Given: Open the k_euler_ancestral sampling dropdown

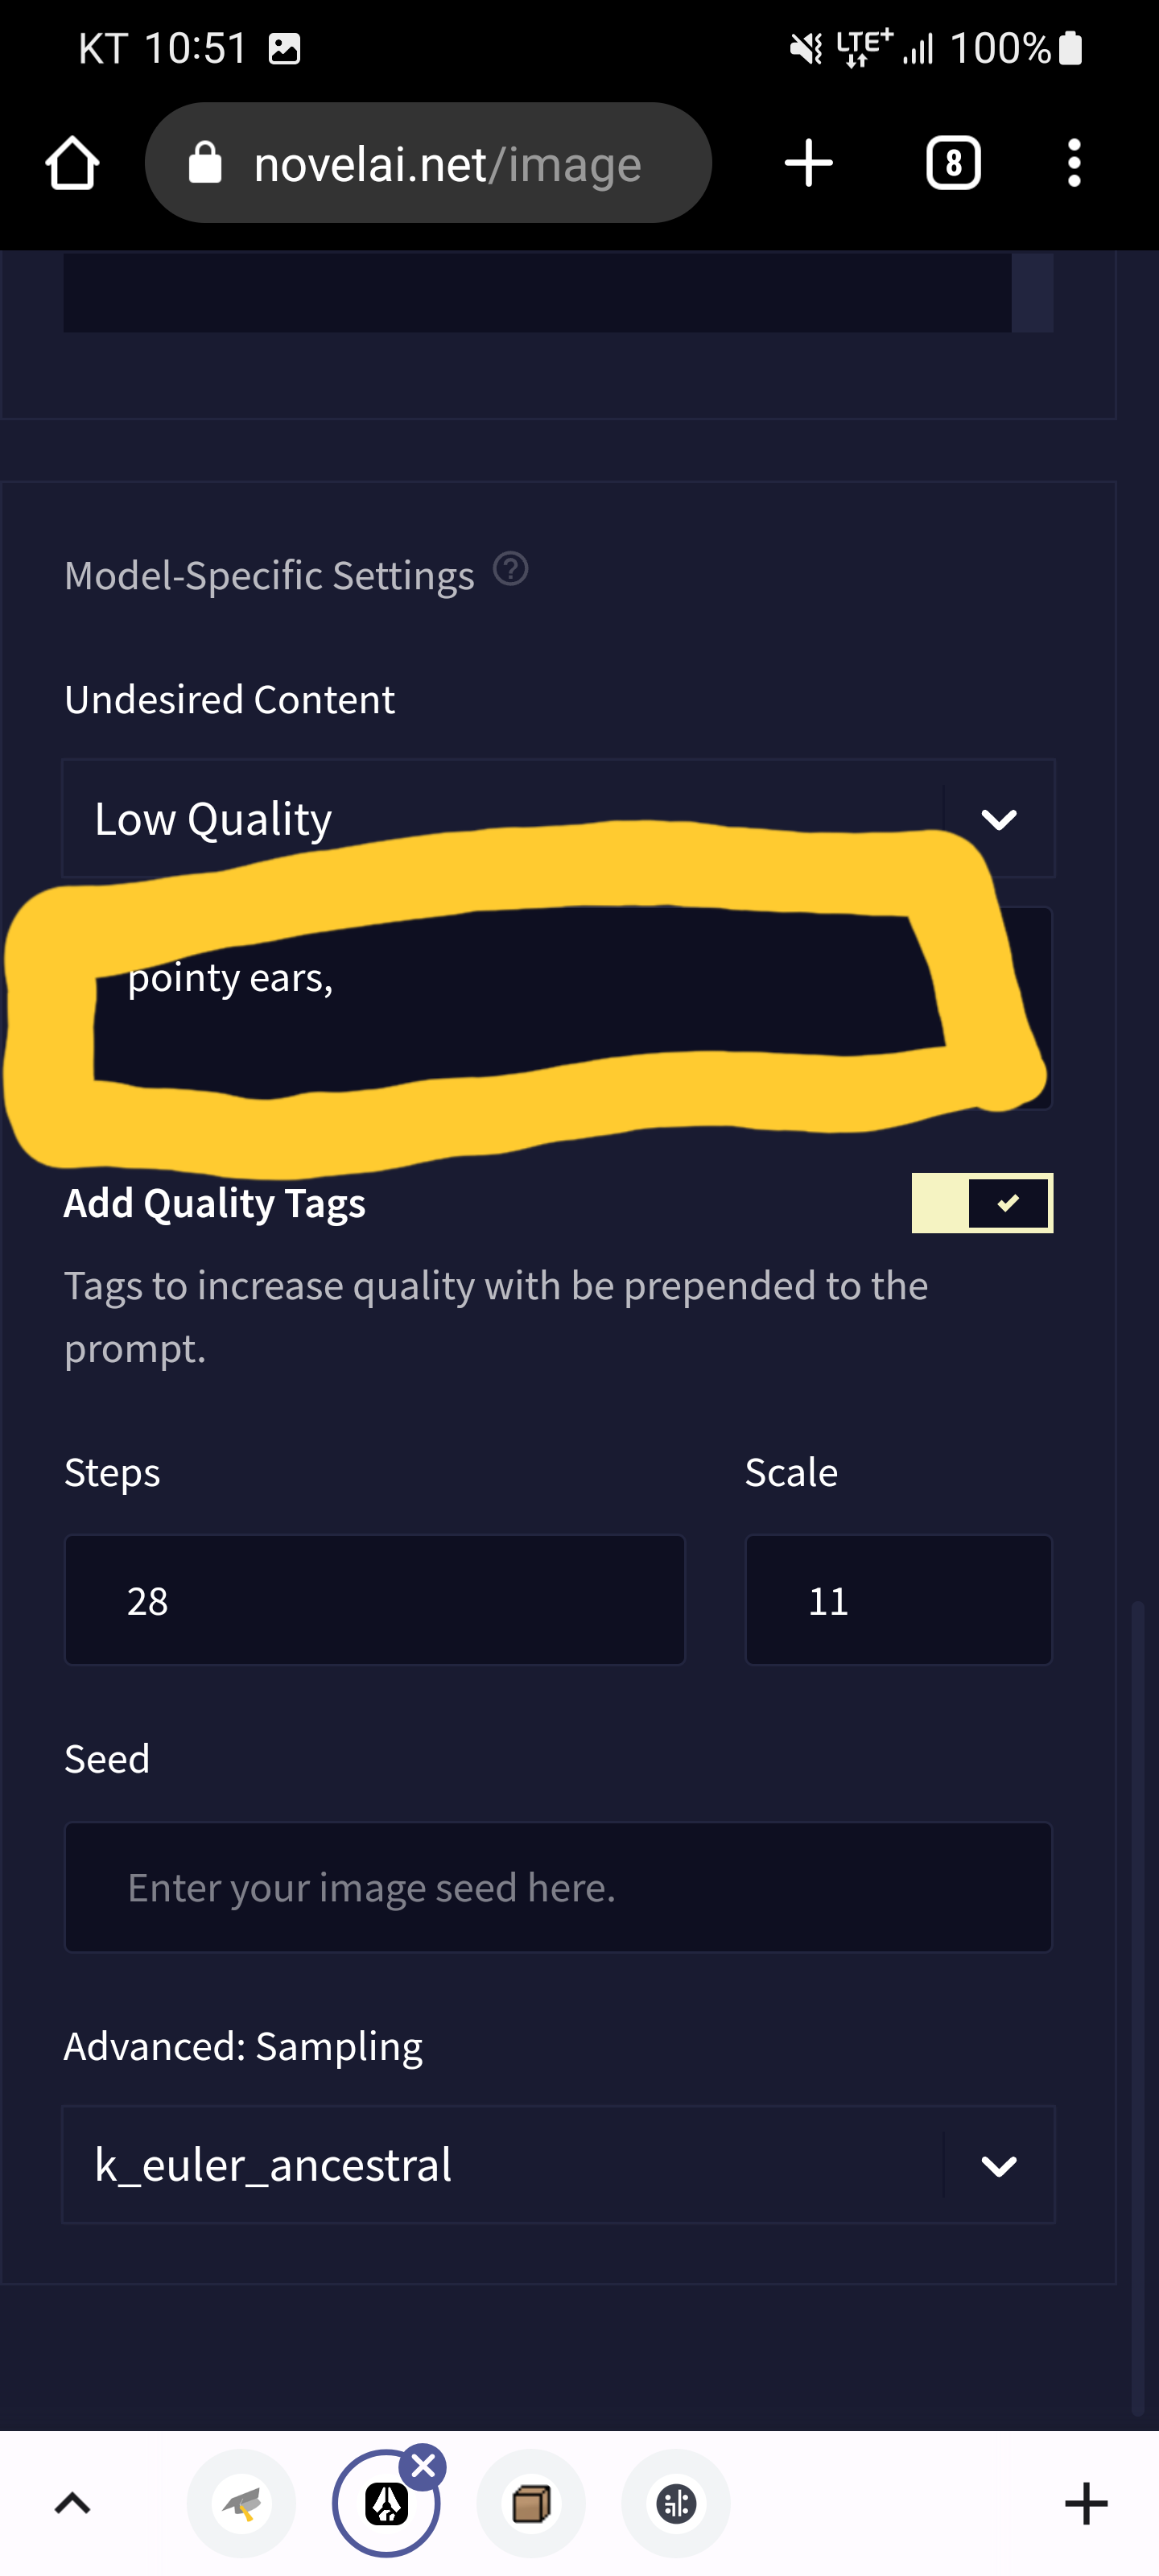Looking at the screenshot, I should click(558, 2165).
